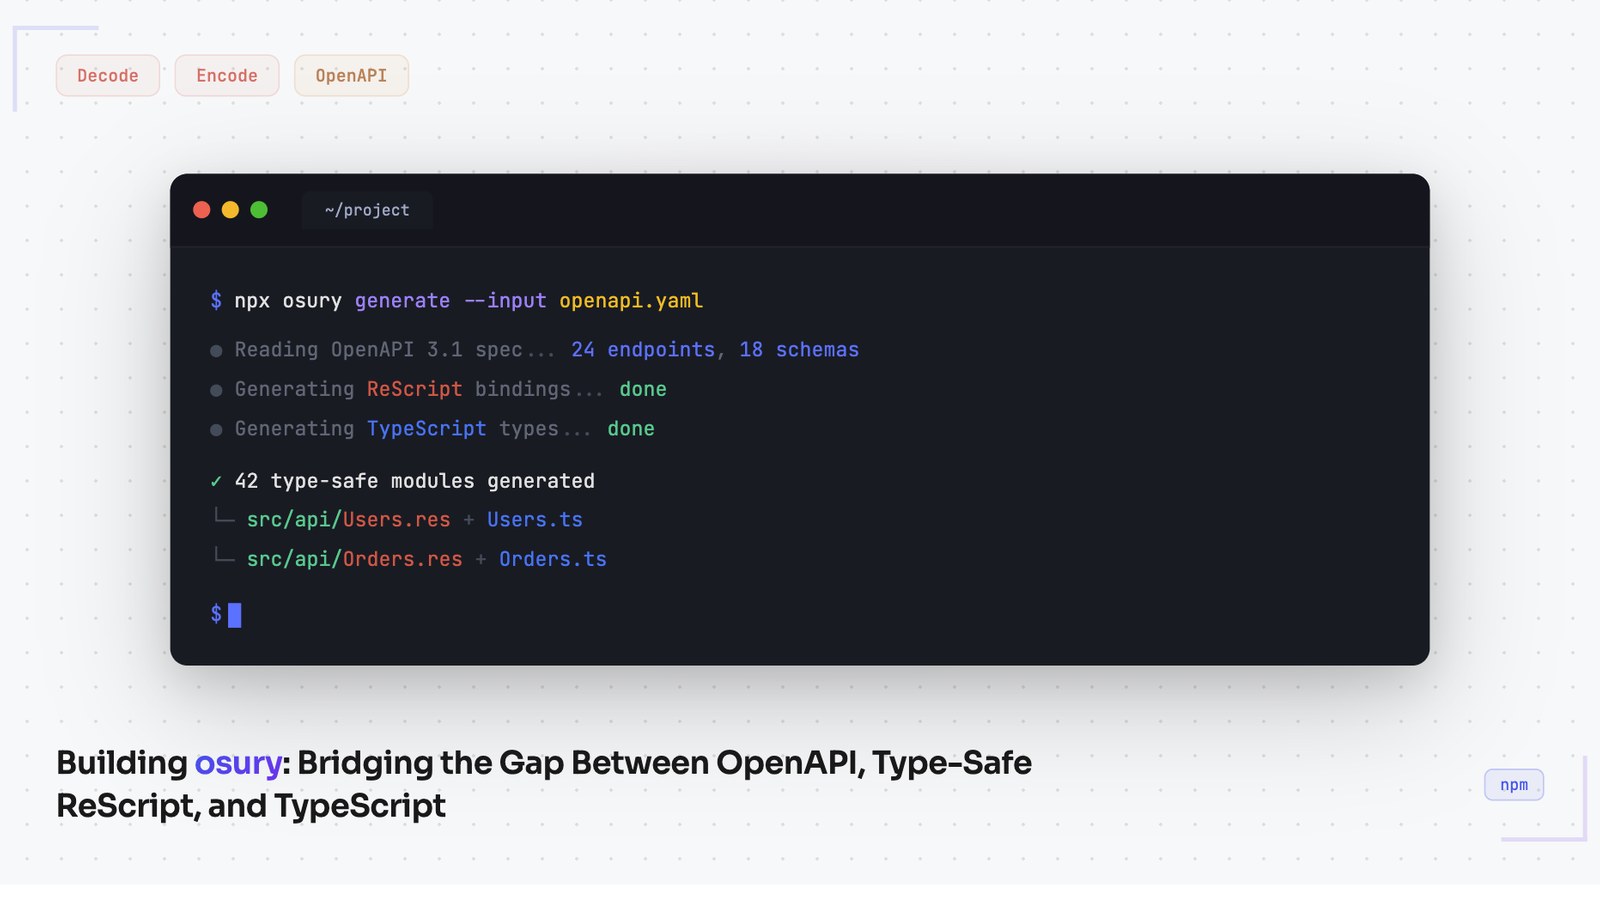Click the bullet beside Generating TypeScript types

click(215, 428)
